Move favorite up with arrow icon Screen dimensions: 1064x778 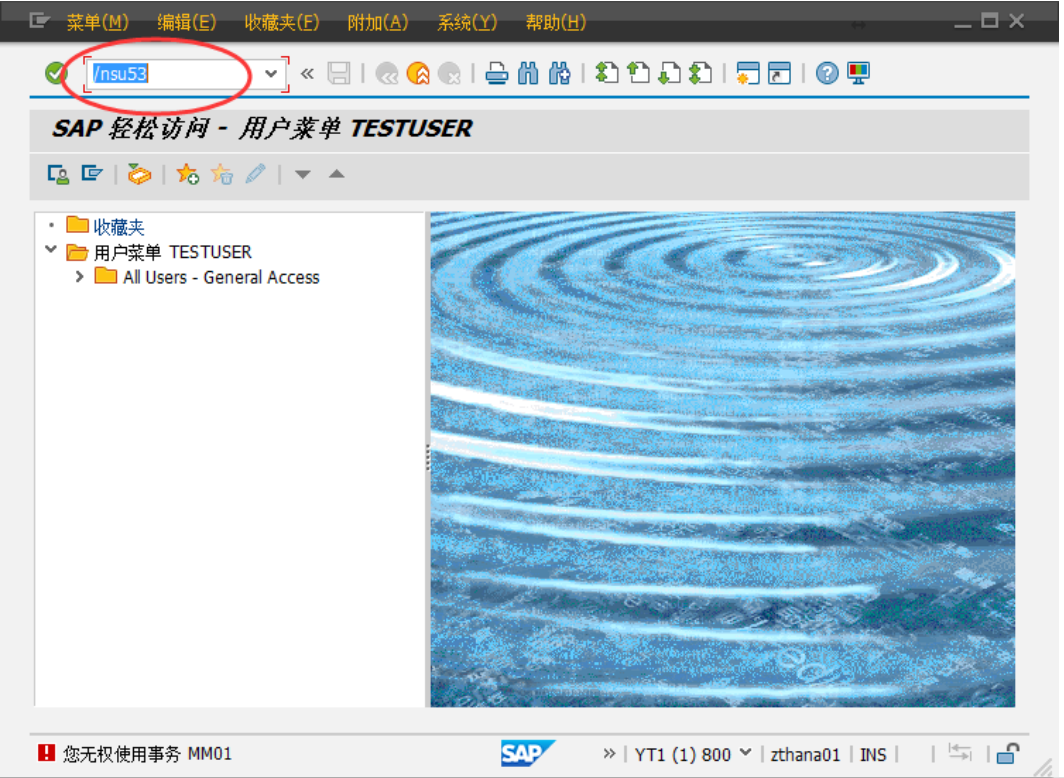click(x=337, y=174)
